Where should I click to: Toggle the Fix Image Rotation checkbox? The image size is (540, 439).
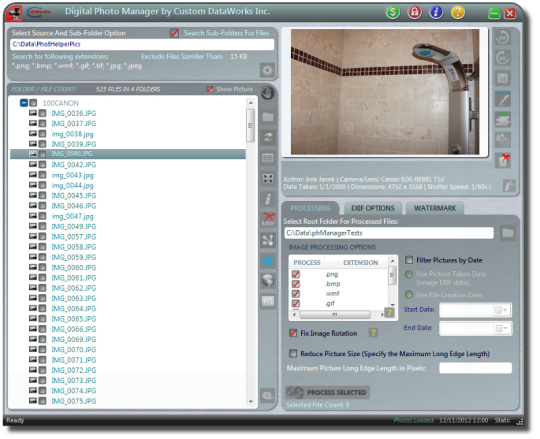click(293, 333)
